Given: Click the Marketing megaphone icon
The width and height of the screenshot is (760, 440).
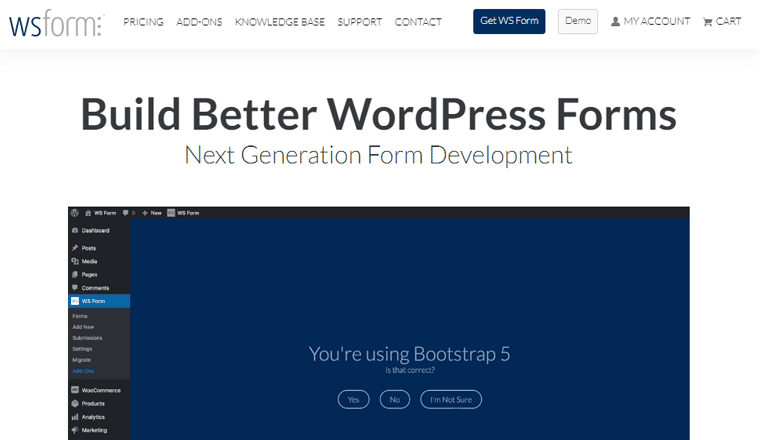Looking at the screenshot, I should [x=75, y=430].
